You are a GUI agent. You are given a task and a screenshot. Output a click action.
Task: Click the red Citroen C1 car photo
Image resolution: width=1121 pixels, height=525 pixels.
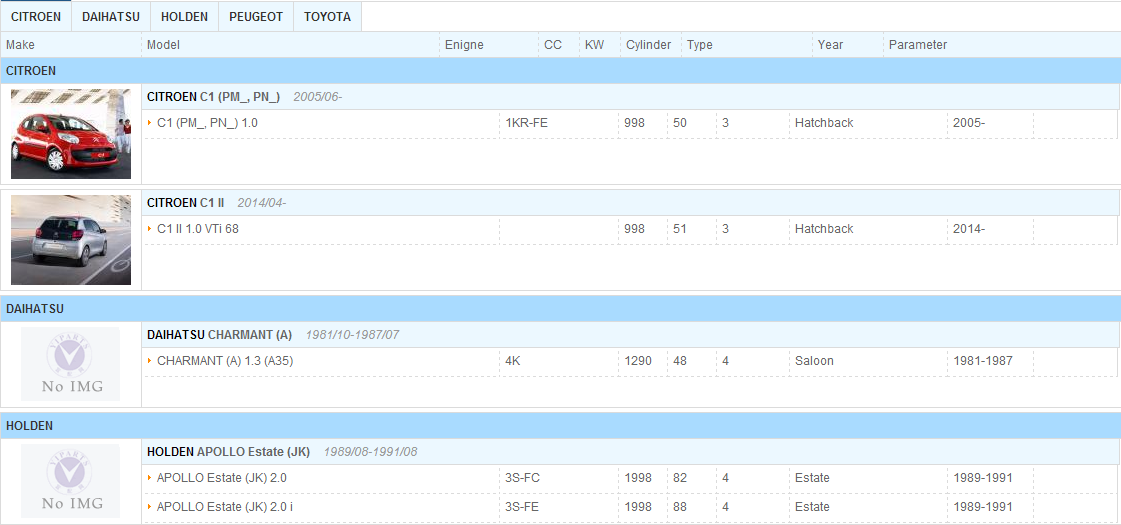[71, 134]
